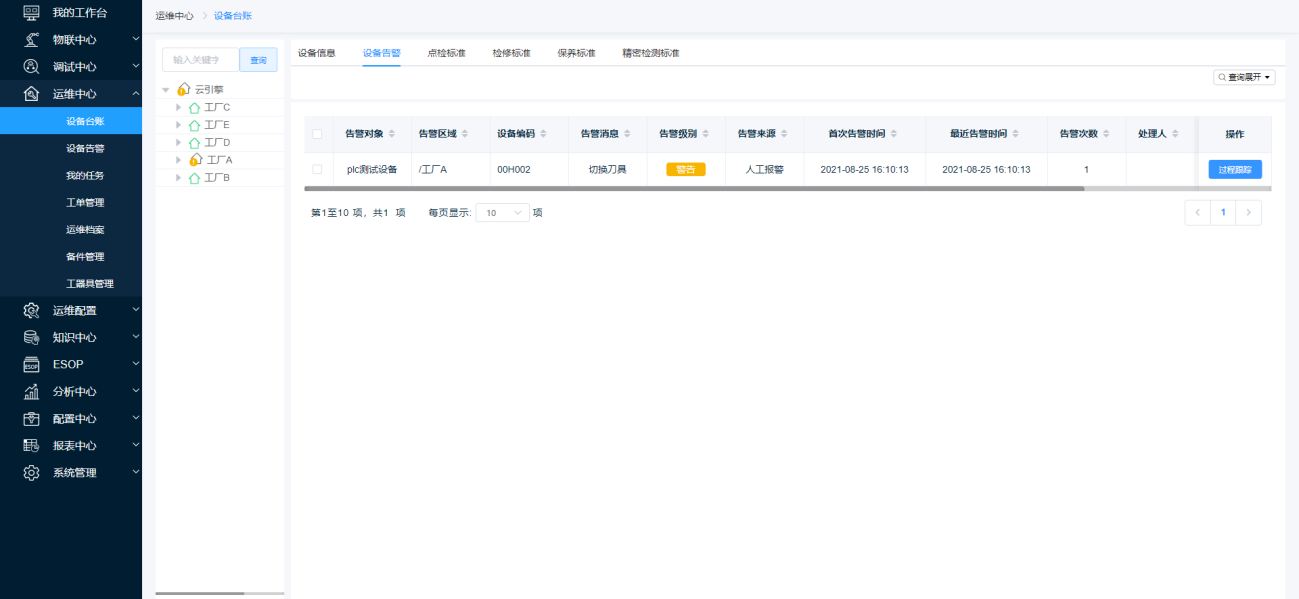Open the 设备信息 tab
Viewport: 1299px width, 599px height.
tap(317, 53)
